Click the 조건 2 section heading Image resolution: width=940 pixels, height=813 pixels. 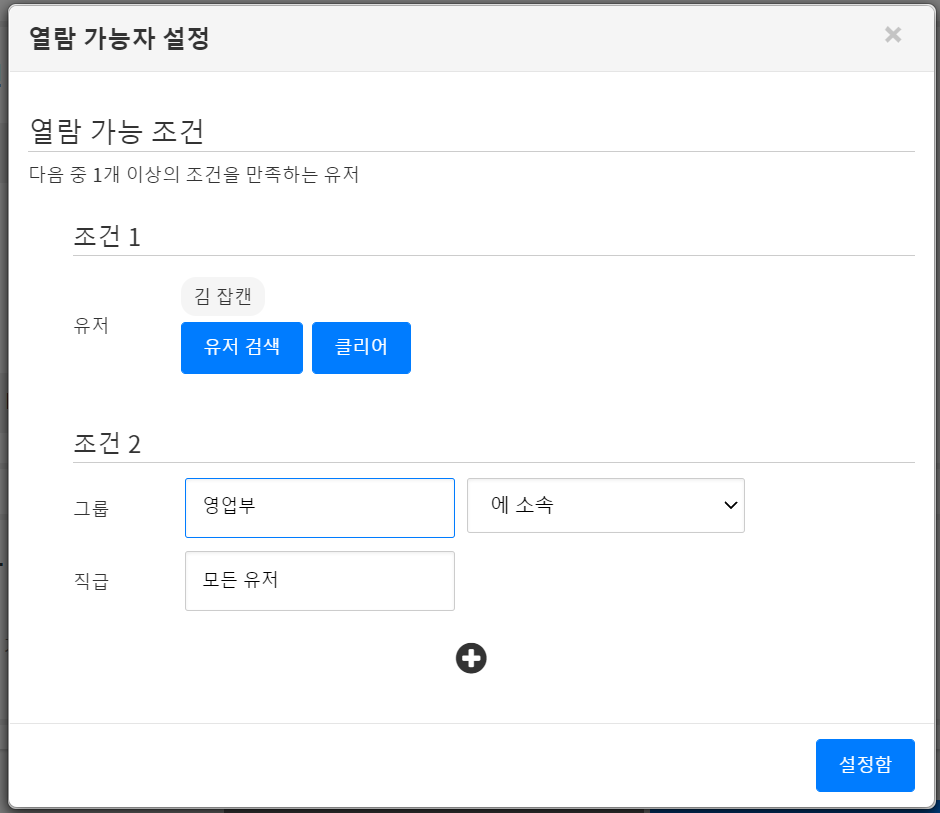pos(107,444)
